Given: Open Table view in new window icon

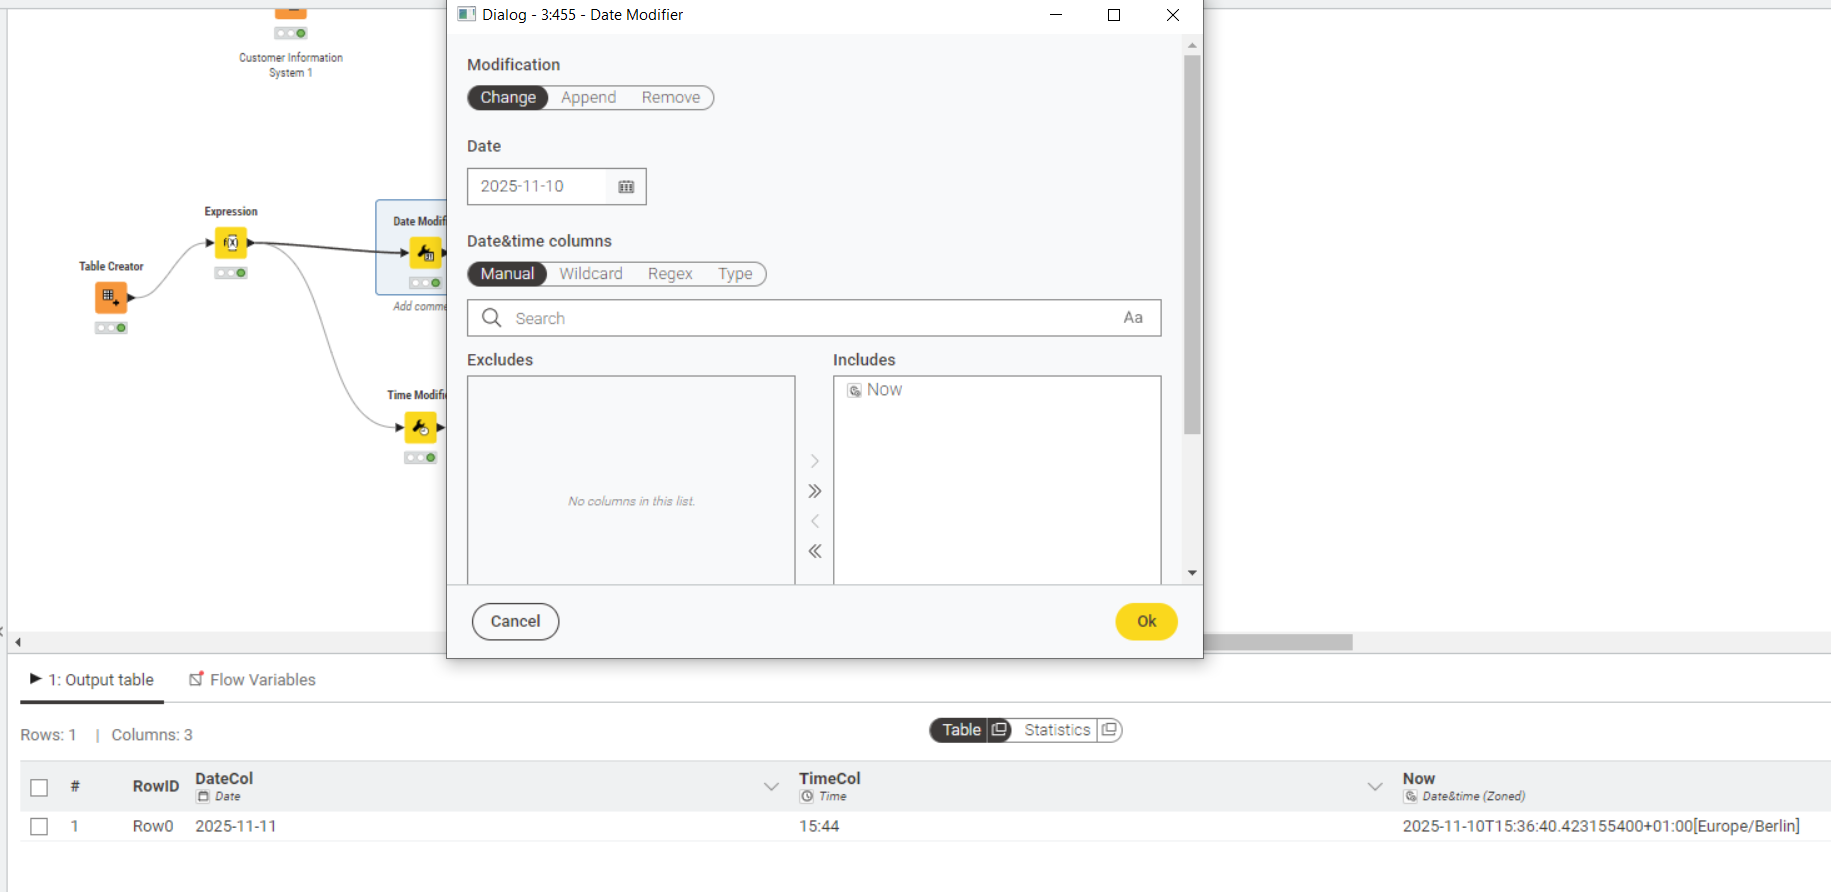Looking at the screenshot, I should (999, 730).
